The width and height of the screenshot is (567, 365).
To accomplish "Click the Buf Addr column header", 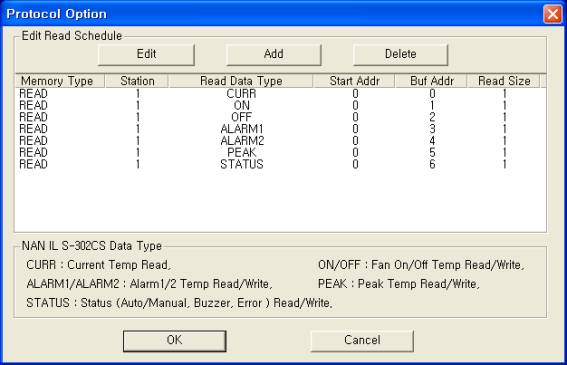I will pyautogui.click(x=431, y=81).
